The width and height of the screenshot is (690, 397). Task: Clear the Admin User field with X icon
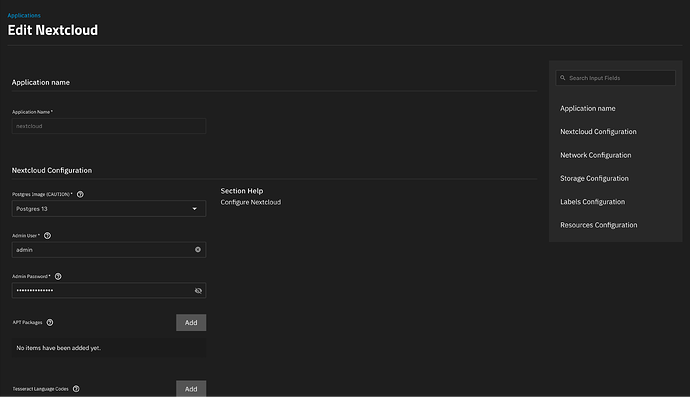tap(198, 250)
